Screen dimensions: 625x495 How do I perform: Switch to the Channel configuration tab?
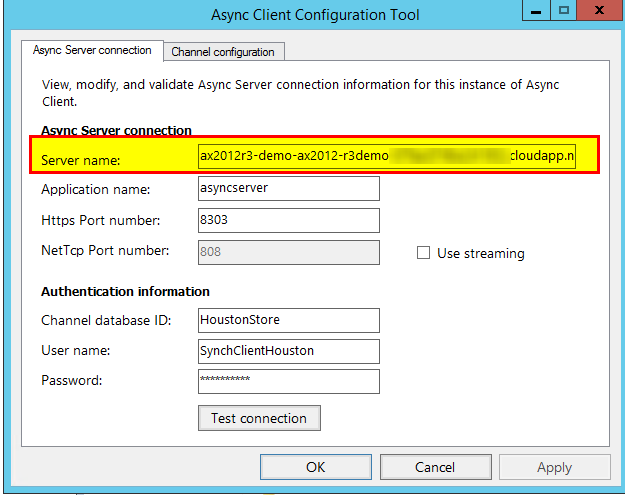tap(224, 51)
